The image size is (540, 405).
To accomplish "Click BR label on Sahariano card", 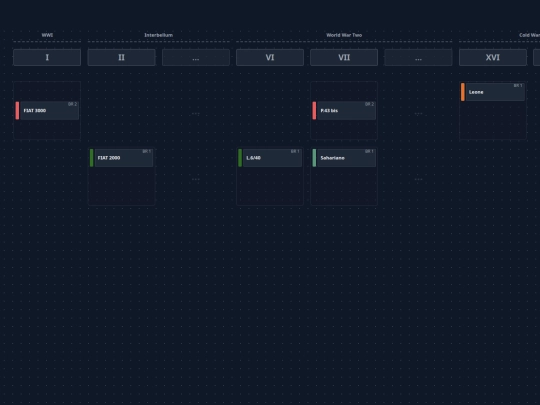I will (369, 151).
